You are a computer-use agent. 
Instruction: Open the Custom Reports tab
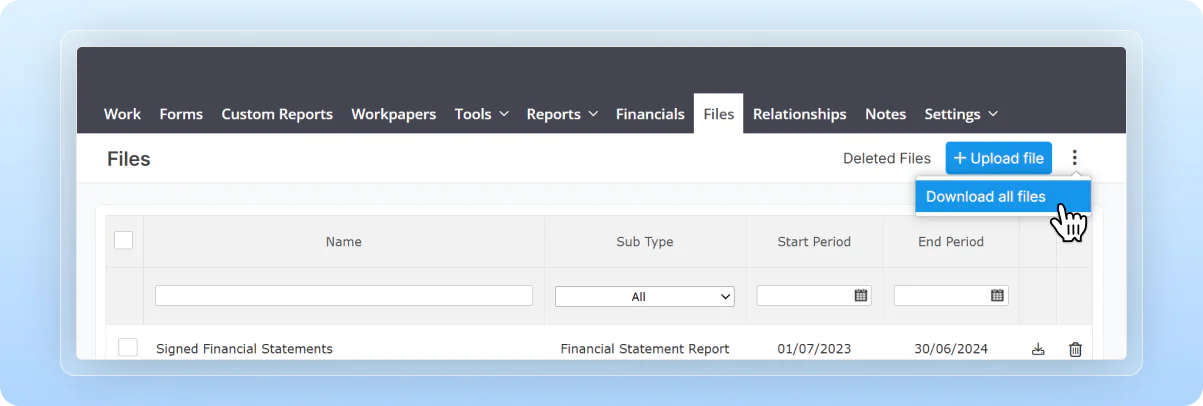277,114
